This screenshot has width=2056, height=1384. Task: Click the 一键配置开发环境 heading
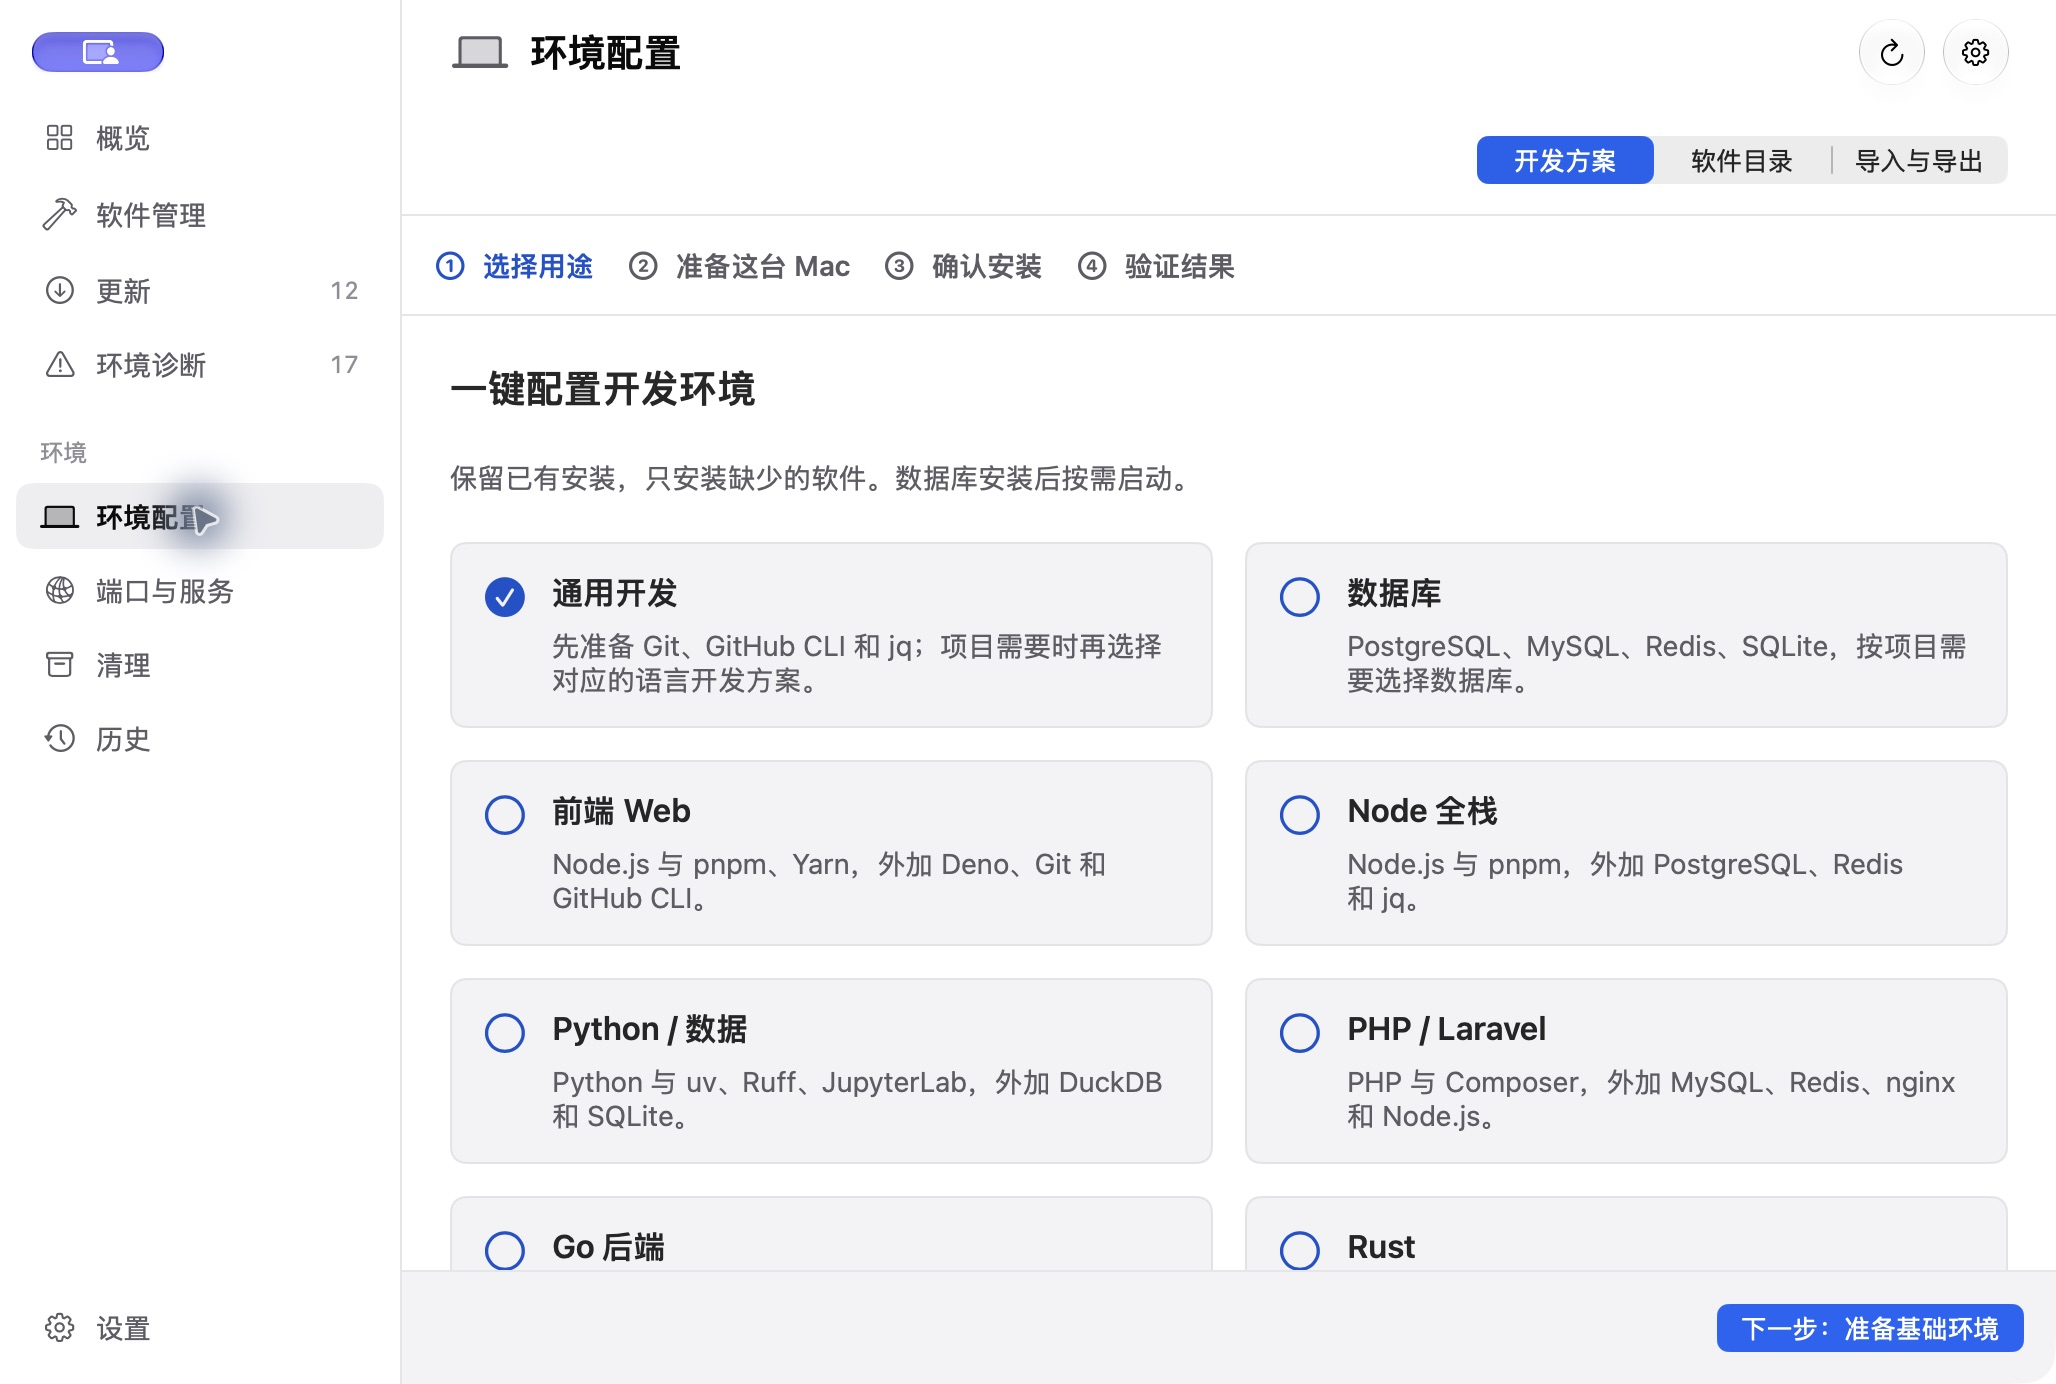[602, 388]
